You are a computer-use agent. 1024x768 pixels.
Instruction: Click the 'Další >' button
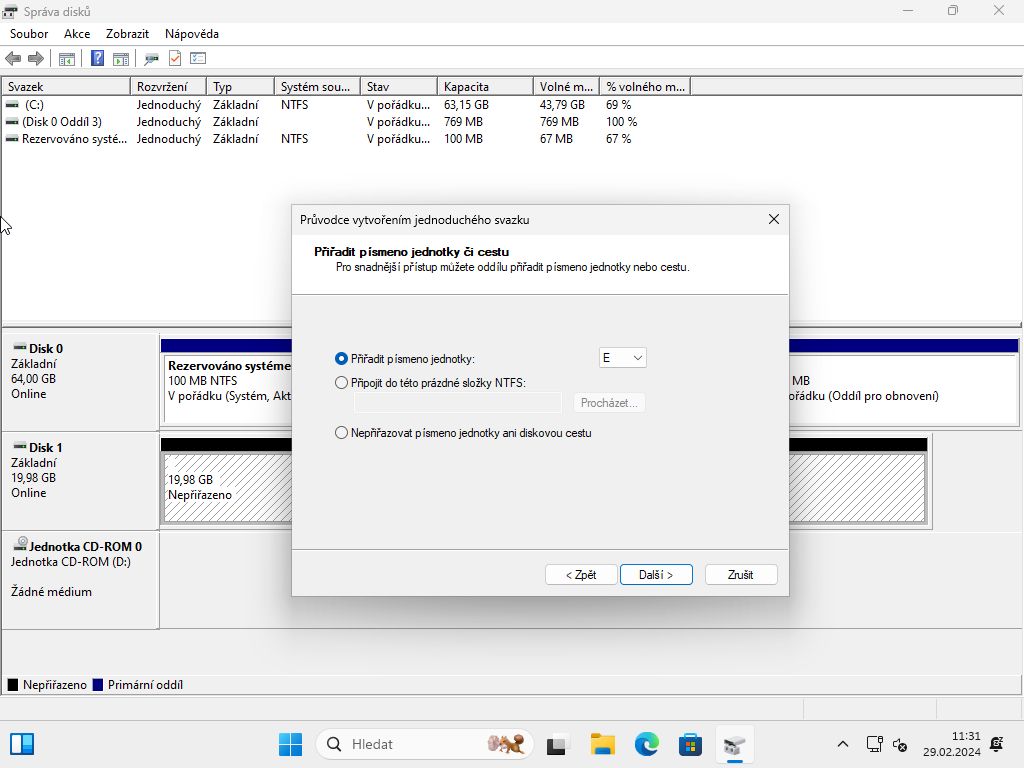pyautogui.click(x=656, y=575)
